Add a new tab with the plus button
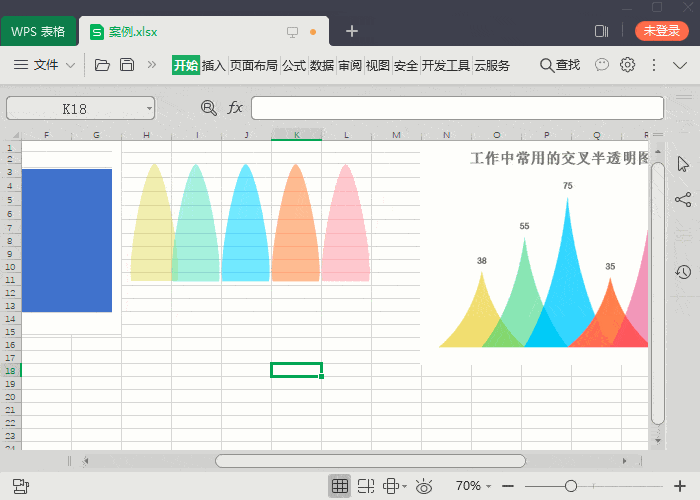 coord(352,31)
